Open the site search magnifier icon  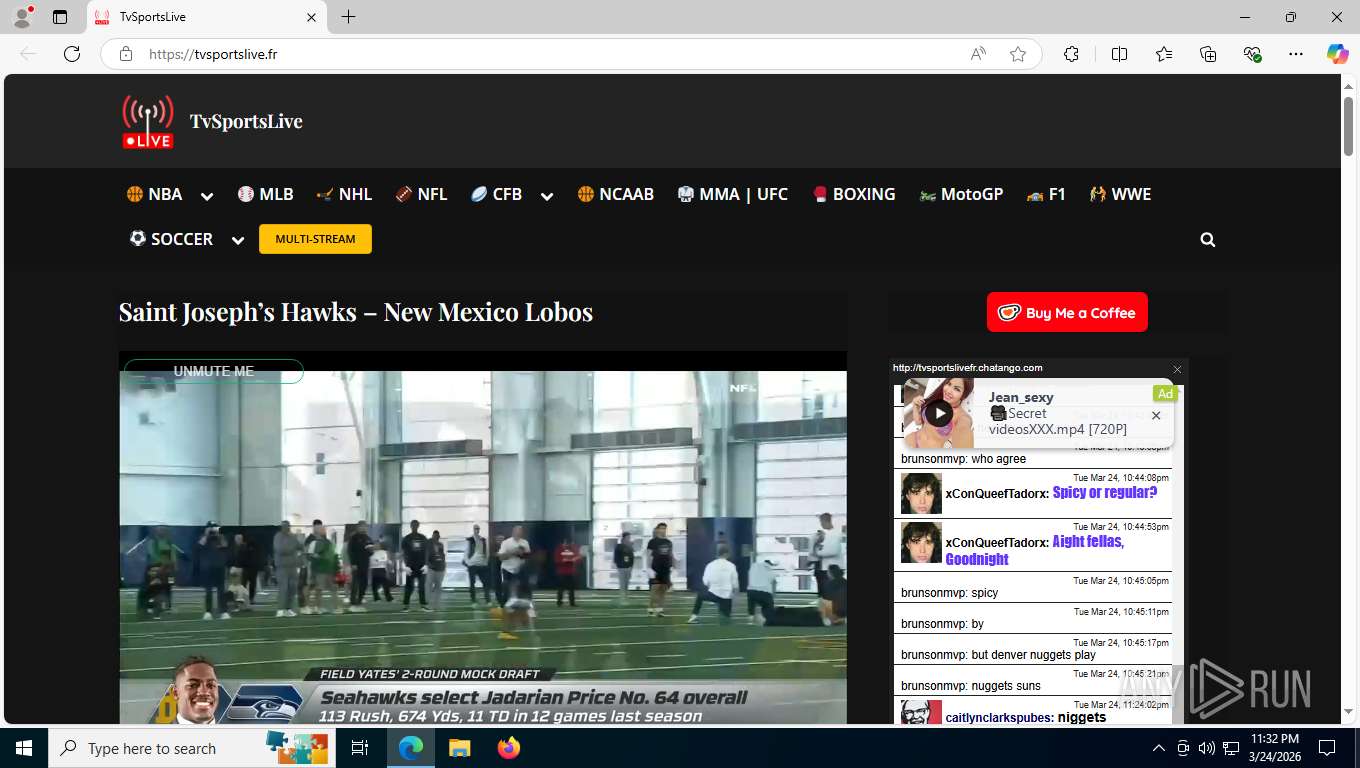click(1208, 240)
